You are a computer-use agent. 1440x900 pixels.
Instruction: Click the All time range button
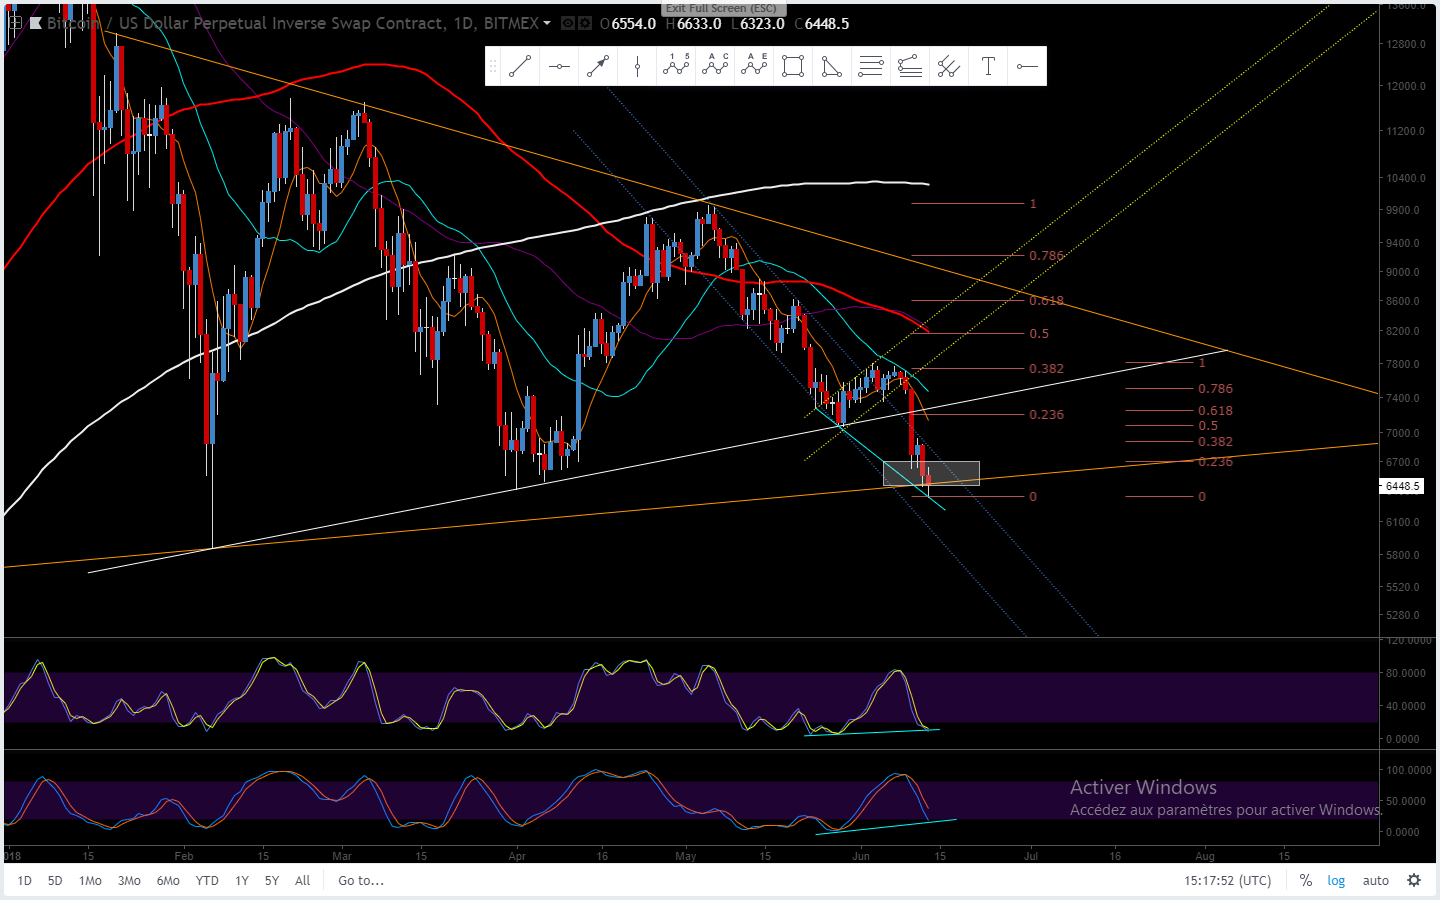(x=303, y=881)
